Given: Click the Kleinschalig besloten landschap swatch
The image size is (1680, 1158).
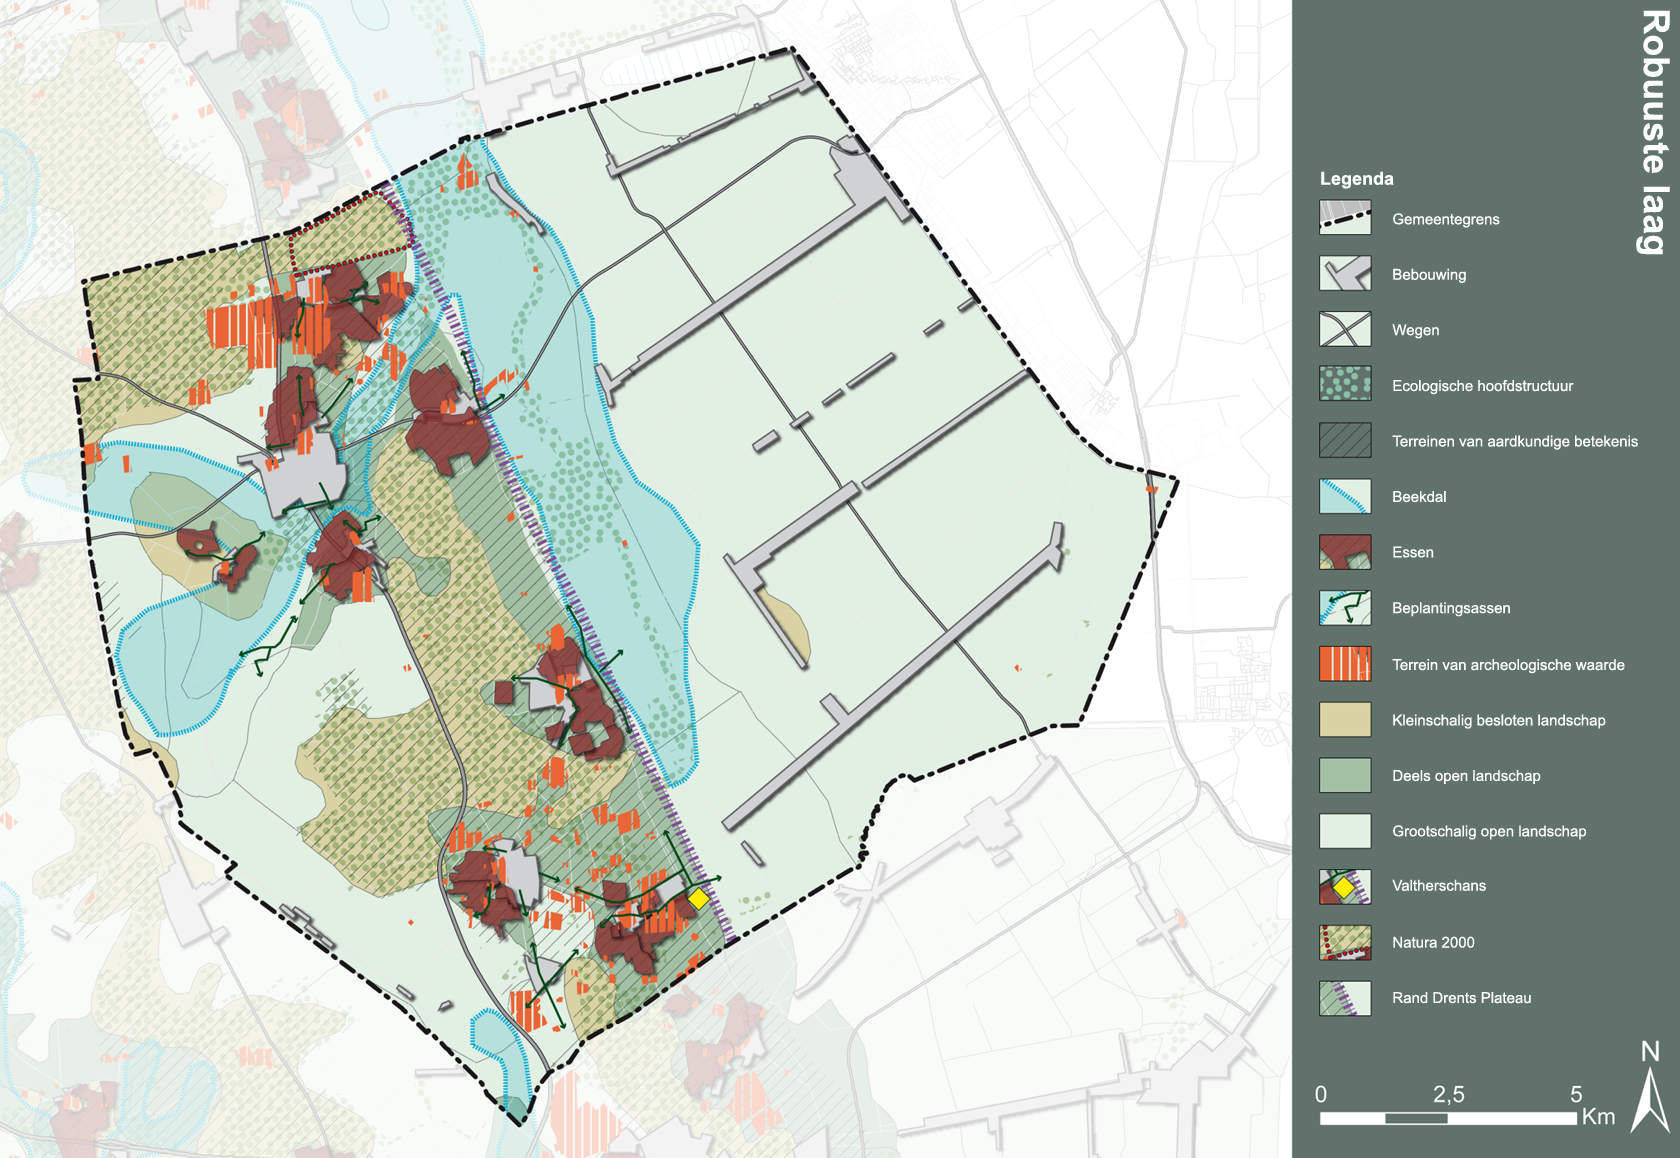Looking at the screenshot, I should click(x=1344, y=720).
